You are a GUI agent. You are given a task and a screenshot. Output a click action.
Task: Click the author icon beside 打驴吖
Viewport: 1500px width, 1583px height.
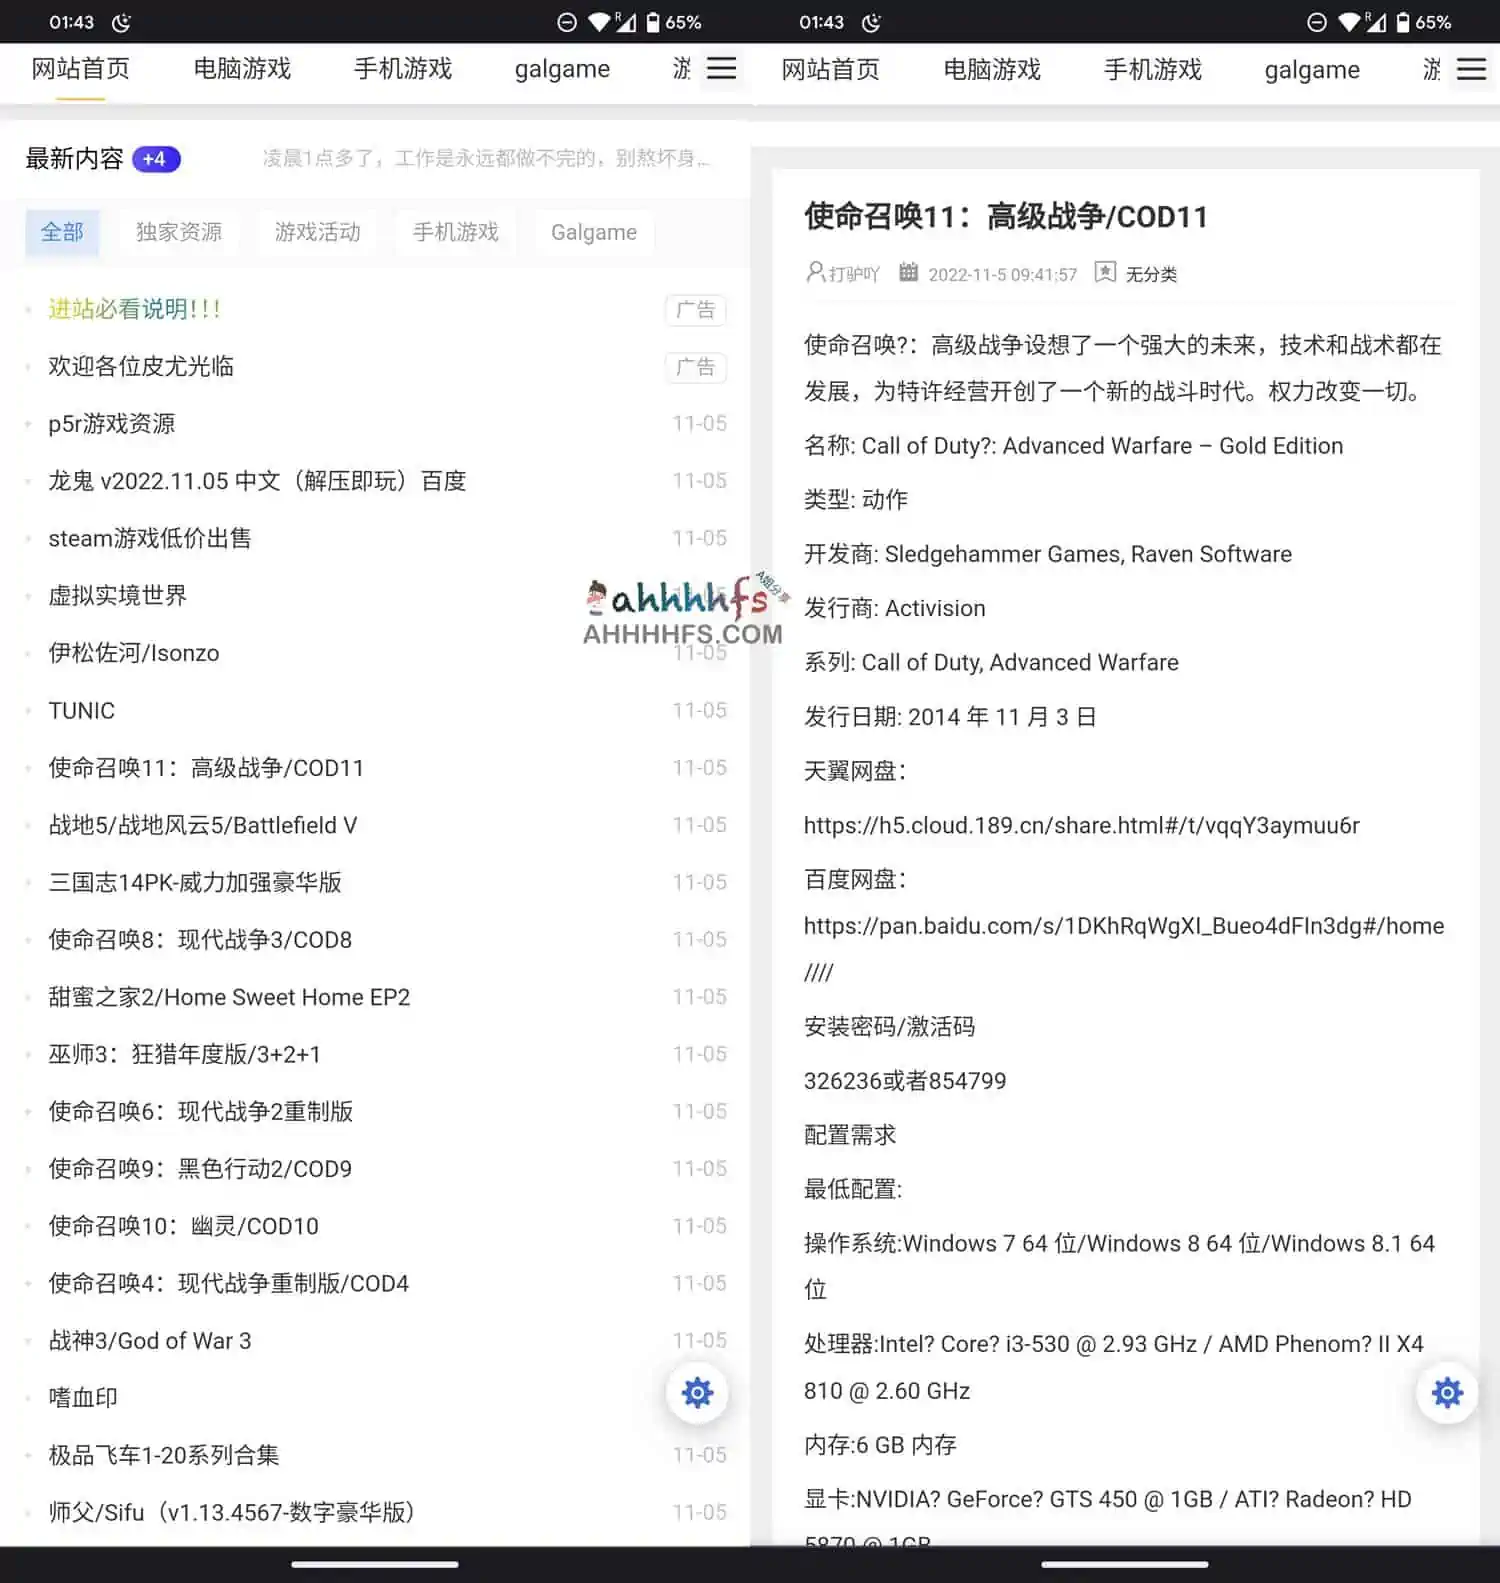[815, 273]
